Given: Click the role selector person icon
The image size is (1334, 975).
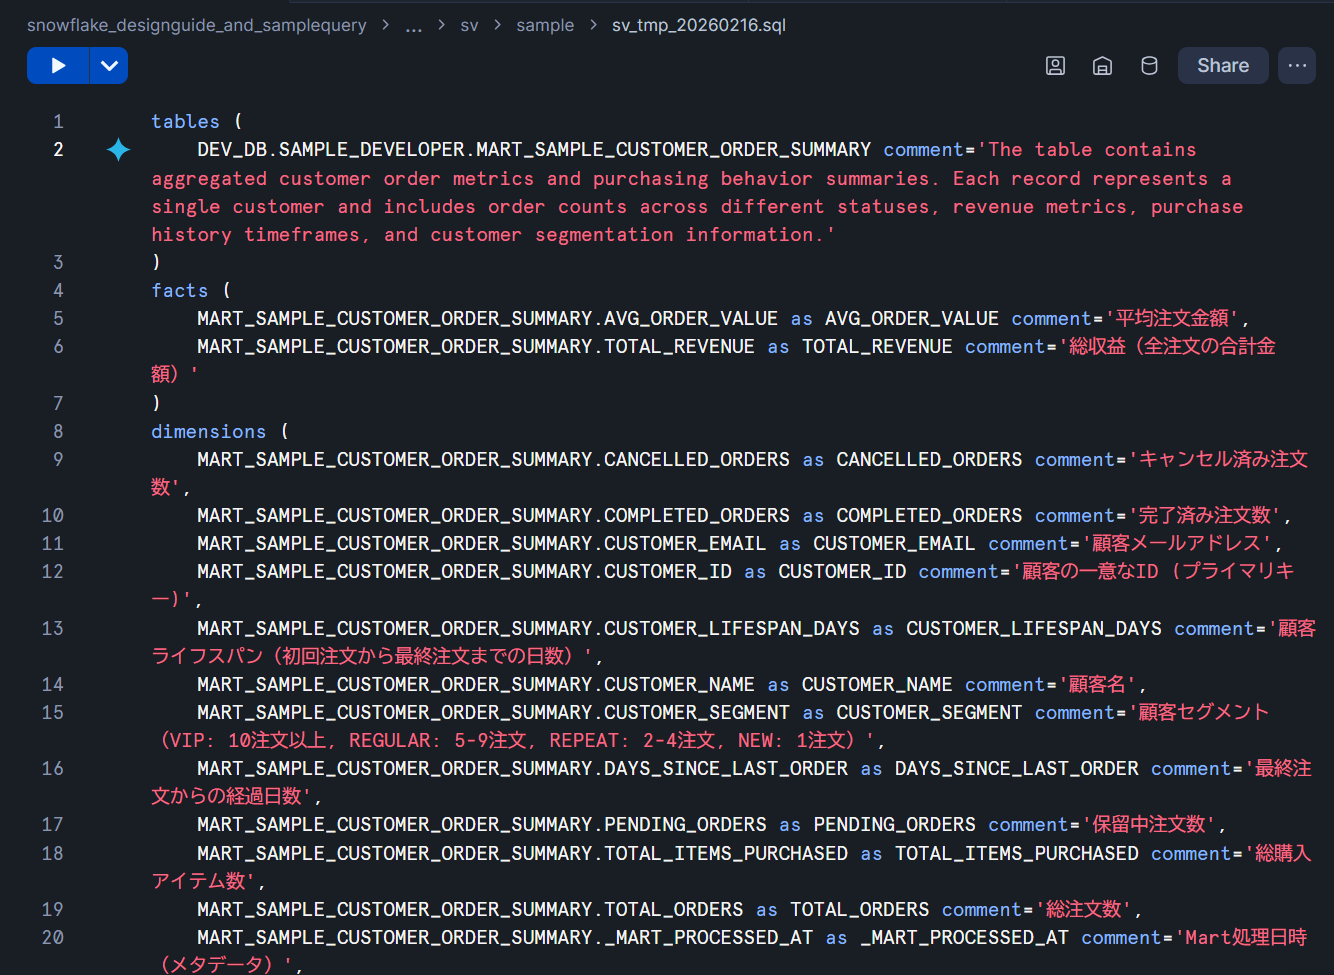Looking at the screenshot, I should [x=1055, y=66].
